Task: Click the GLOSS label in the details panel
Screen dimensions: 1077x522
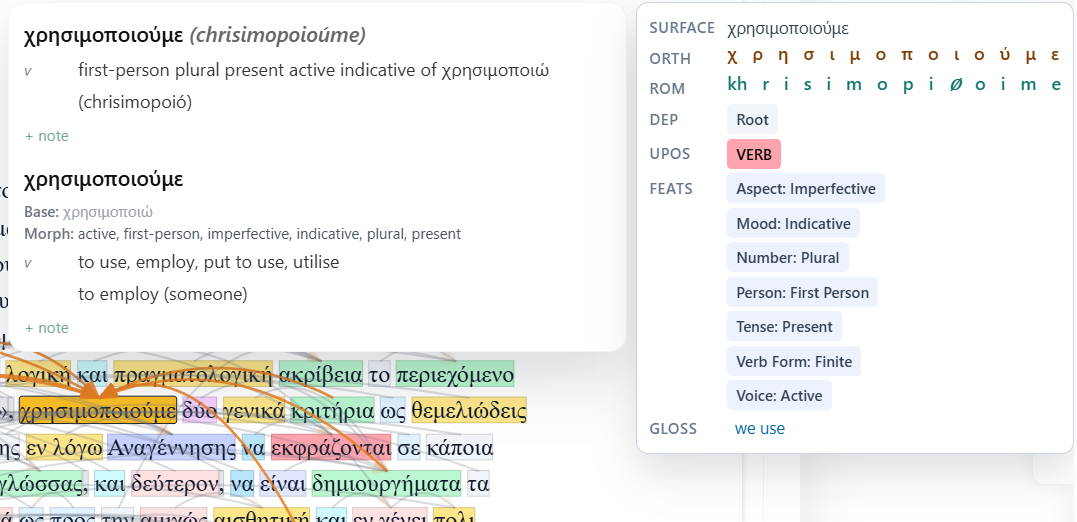Action: [673, 429]
